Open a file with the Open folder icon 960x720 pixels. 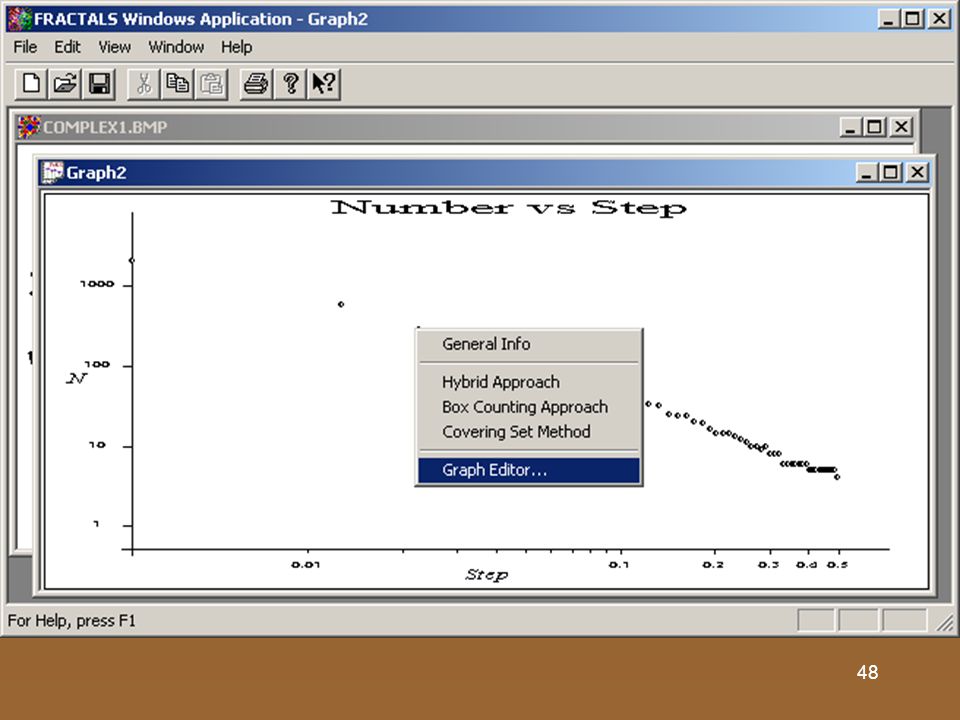point(65,83)
